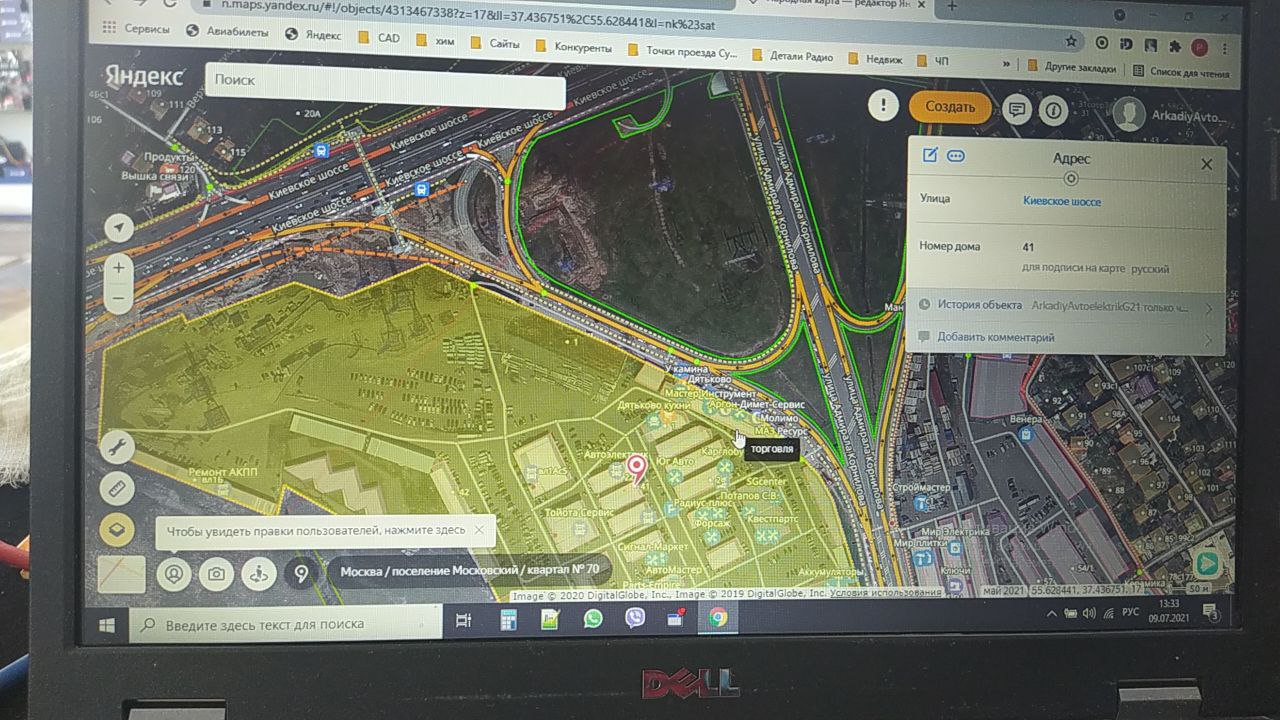
Task: Open the chat messages icon next to Создать
Action: [1017, 110]
